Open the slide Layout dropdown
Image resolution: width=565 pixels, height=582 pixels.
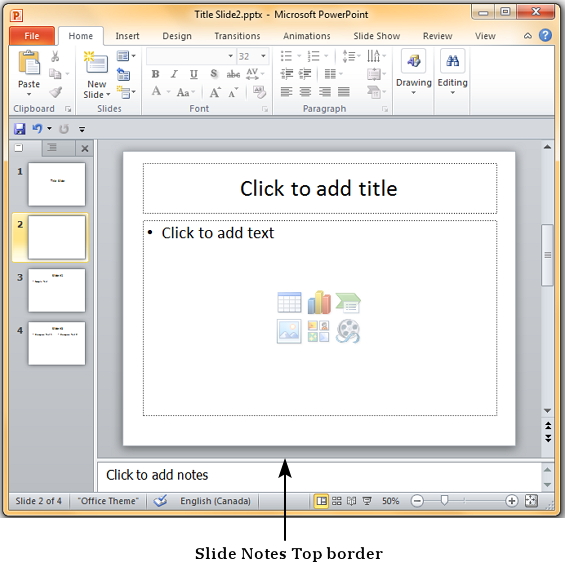tap(126, 56)
